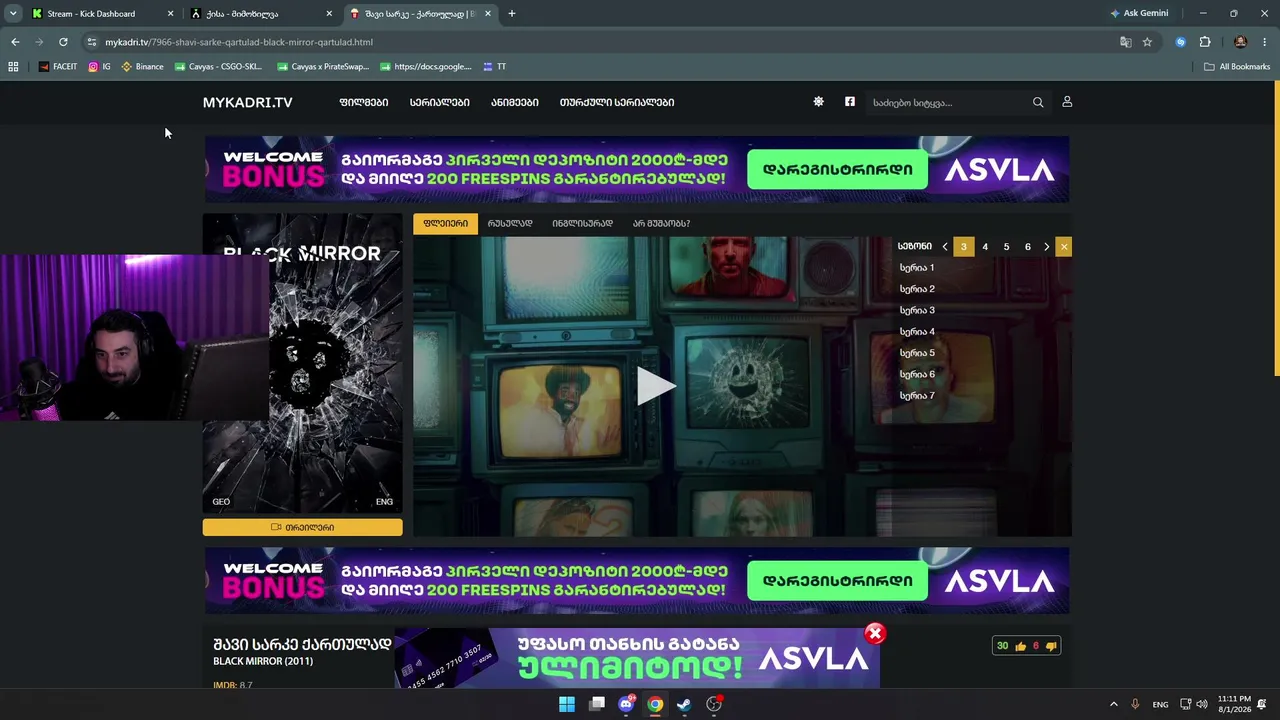Click the დარეგისტრირდი button in top banner

point(837,170)
